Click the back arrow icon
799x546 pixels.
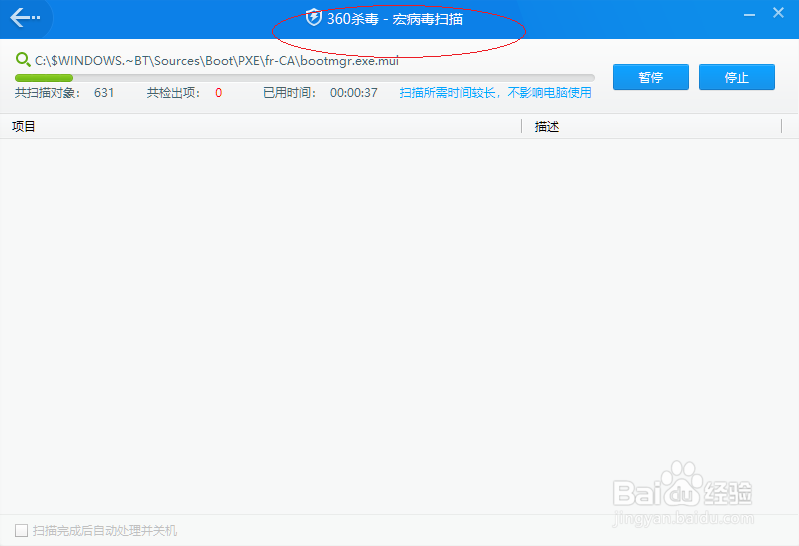25,18
